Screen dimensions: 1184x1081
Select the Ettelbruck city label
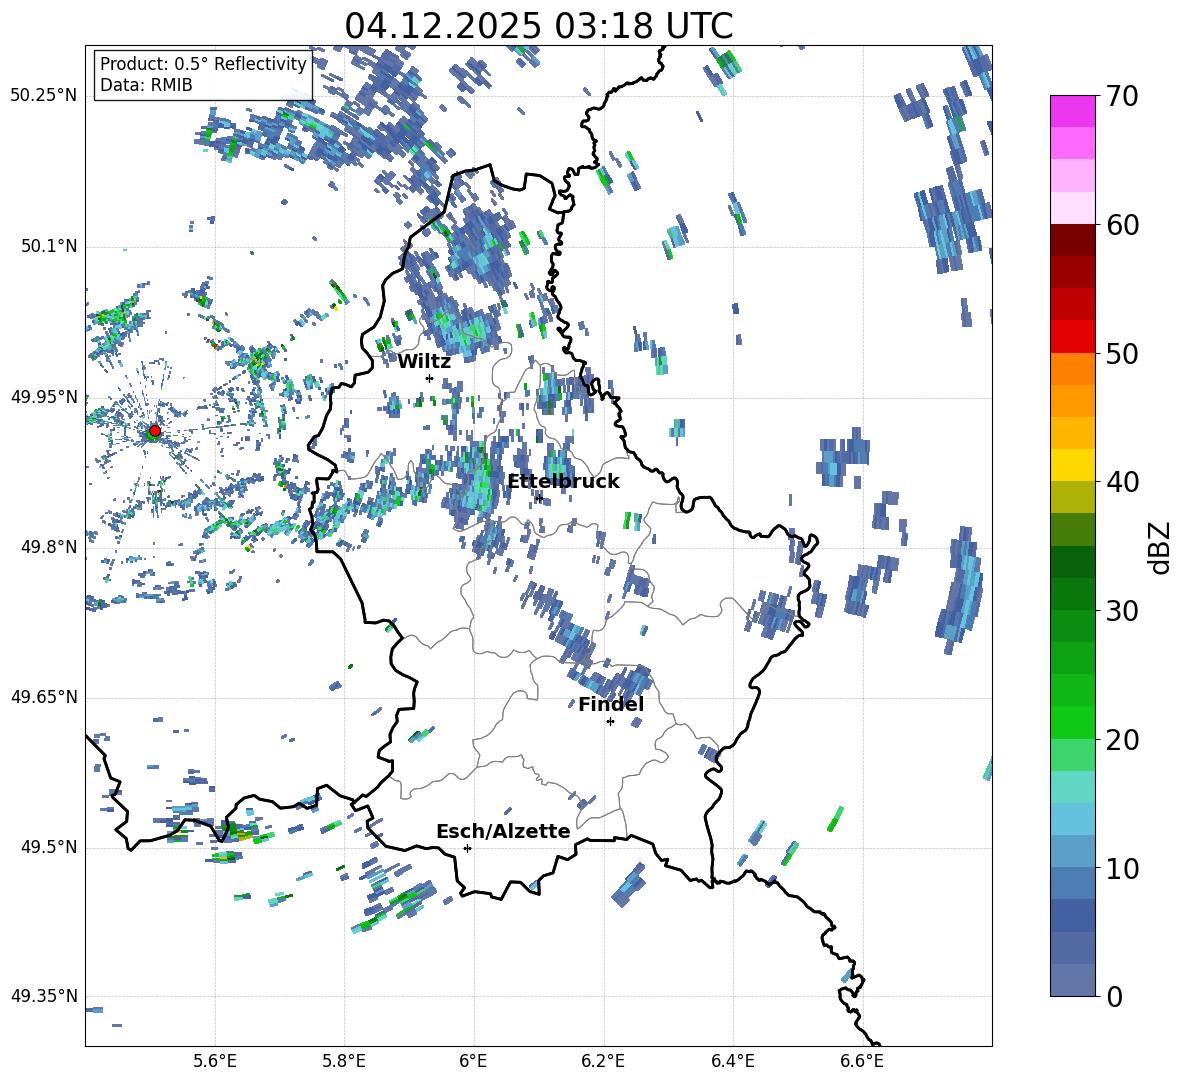[563, 482]
